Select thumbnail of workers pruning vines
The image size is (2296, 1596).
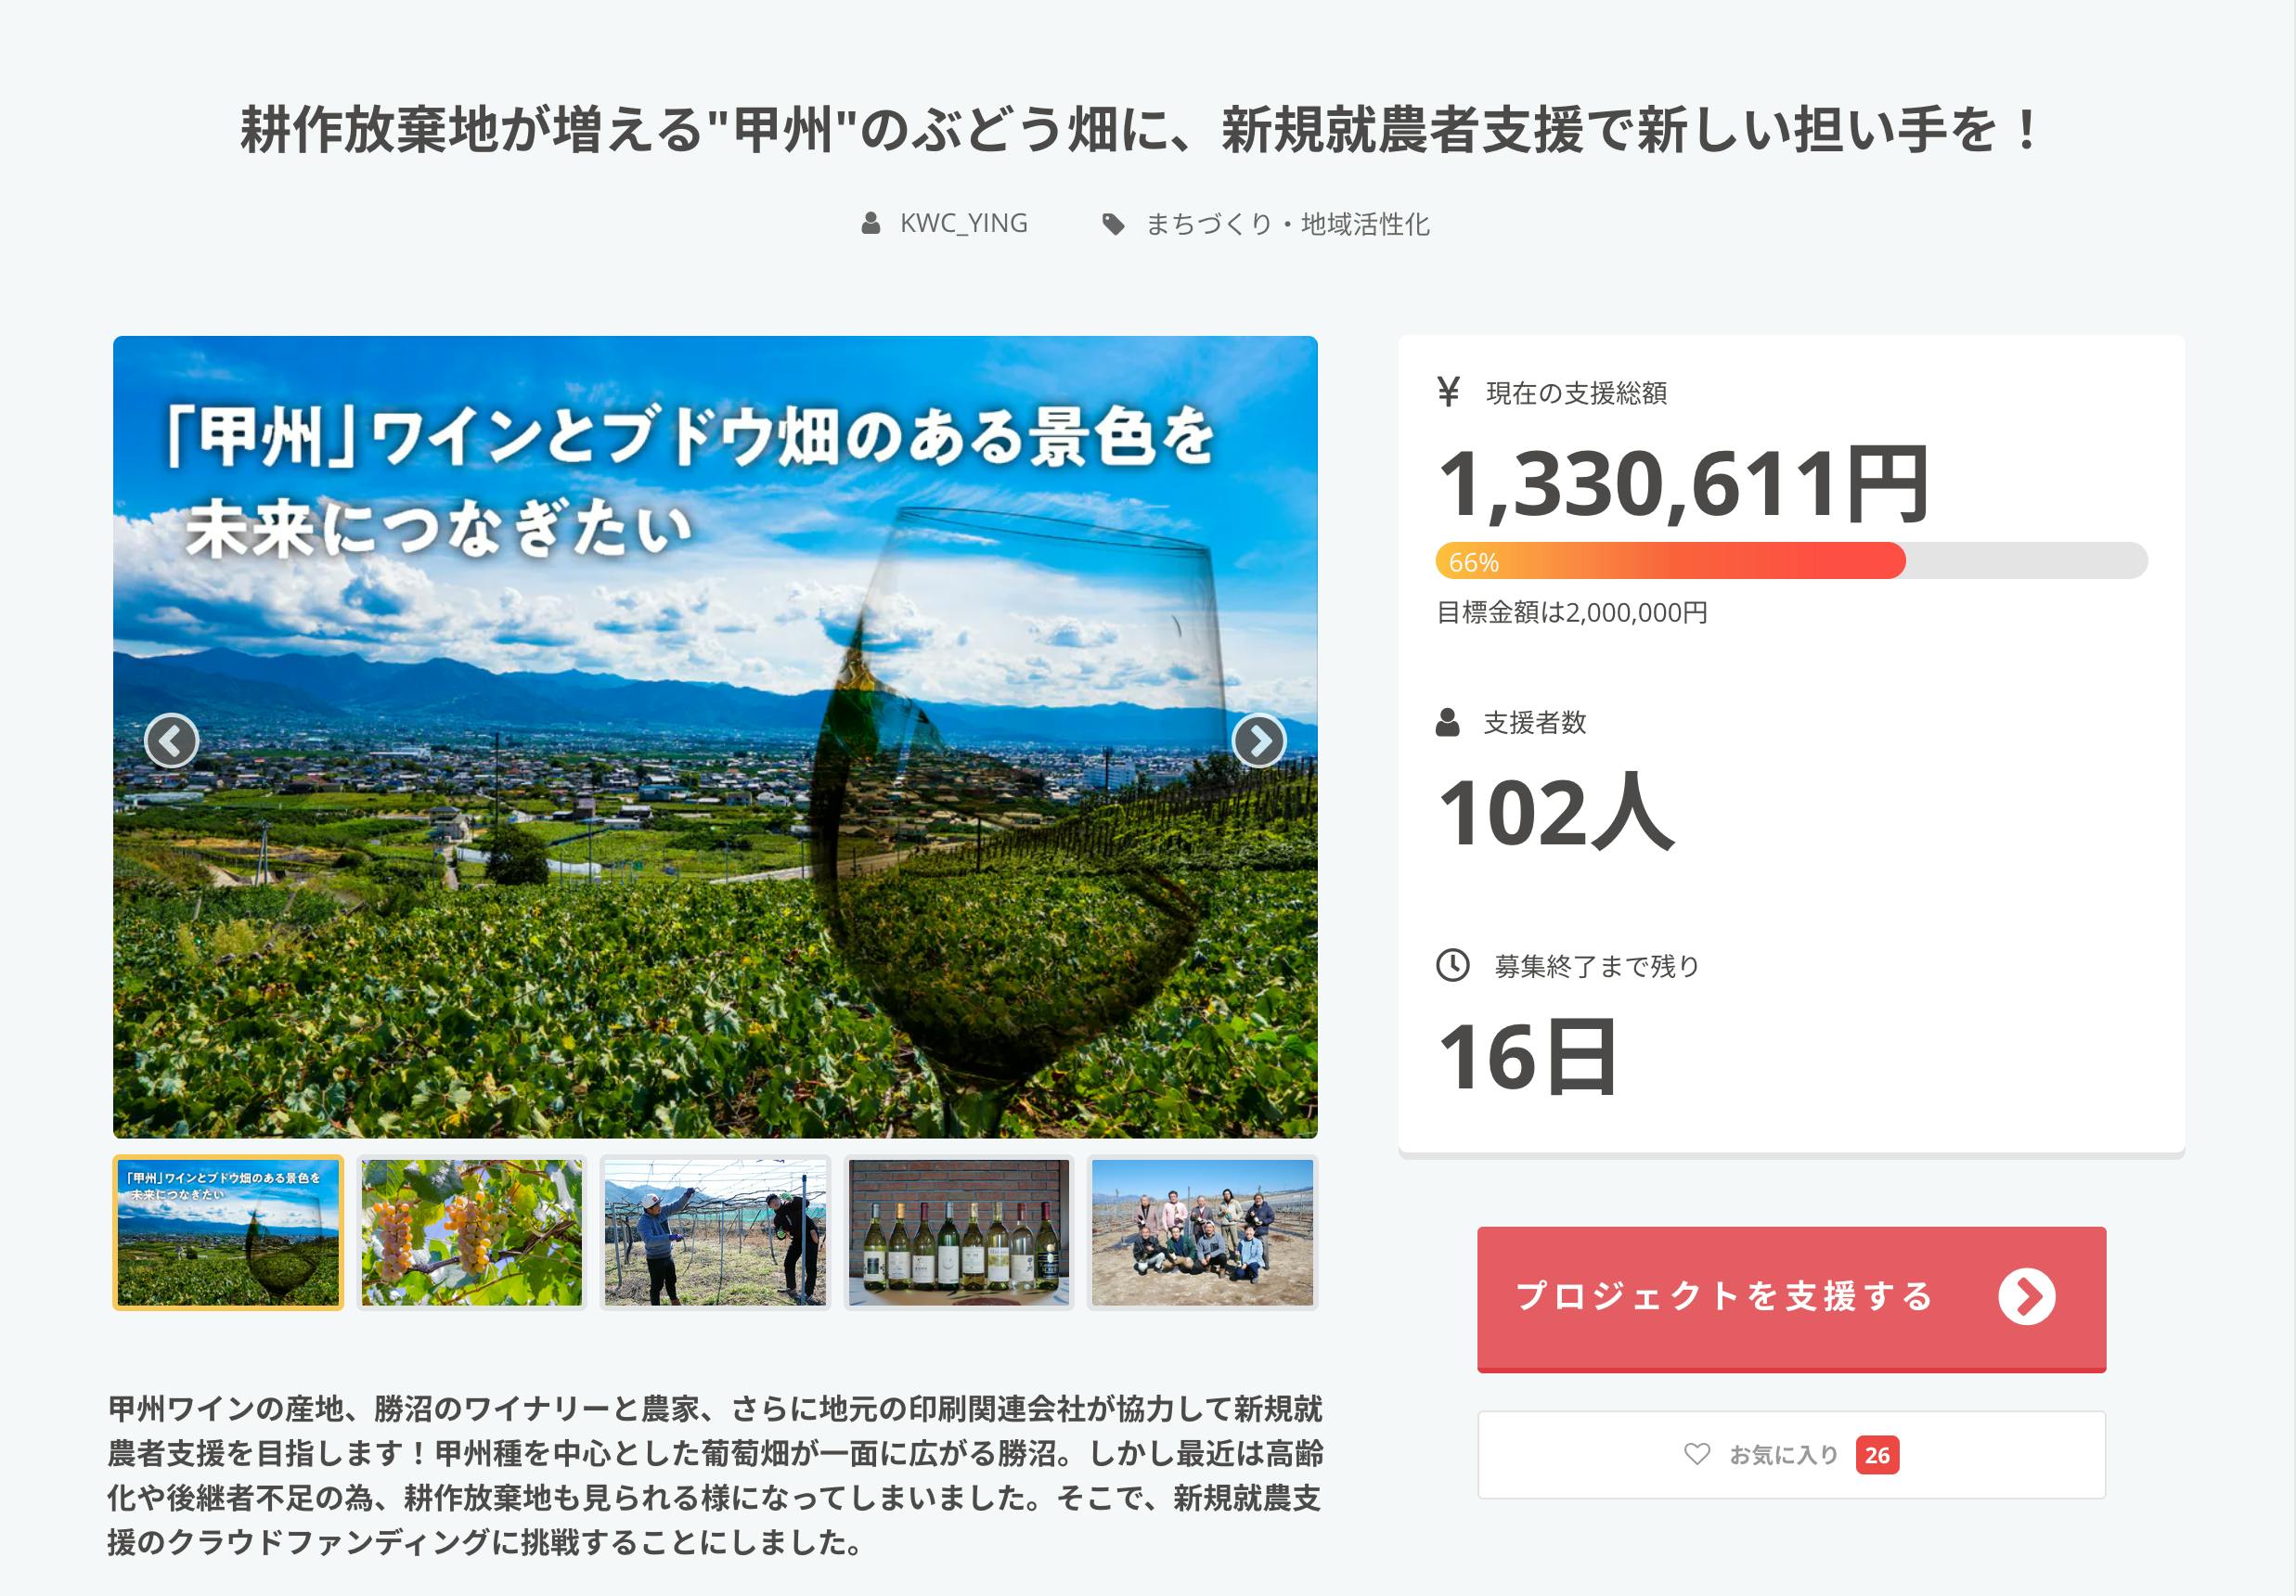(x=715, y=1232)
